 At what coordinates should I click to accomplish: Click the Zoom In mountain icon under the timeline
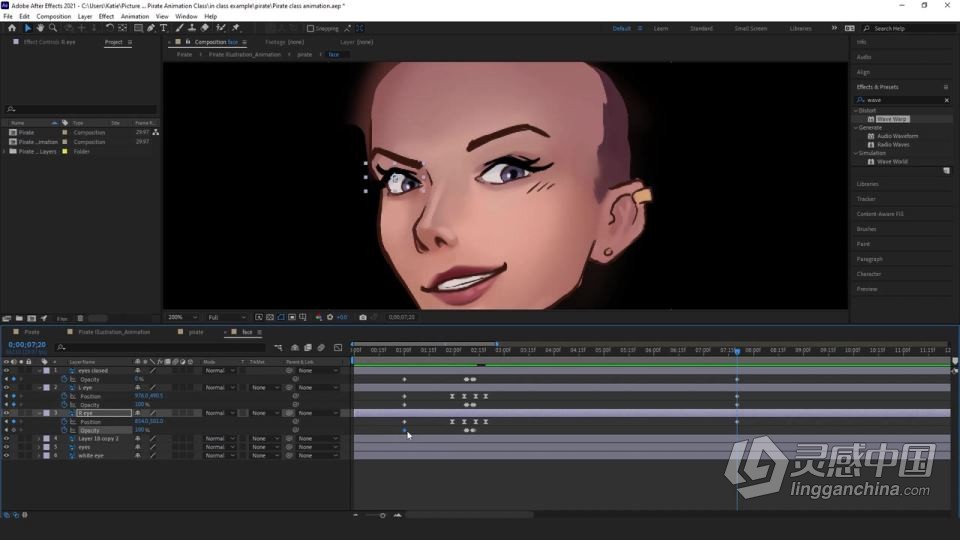click(x=398, y=516)
